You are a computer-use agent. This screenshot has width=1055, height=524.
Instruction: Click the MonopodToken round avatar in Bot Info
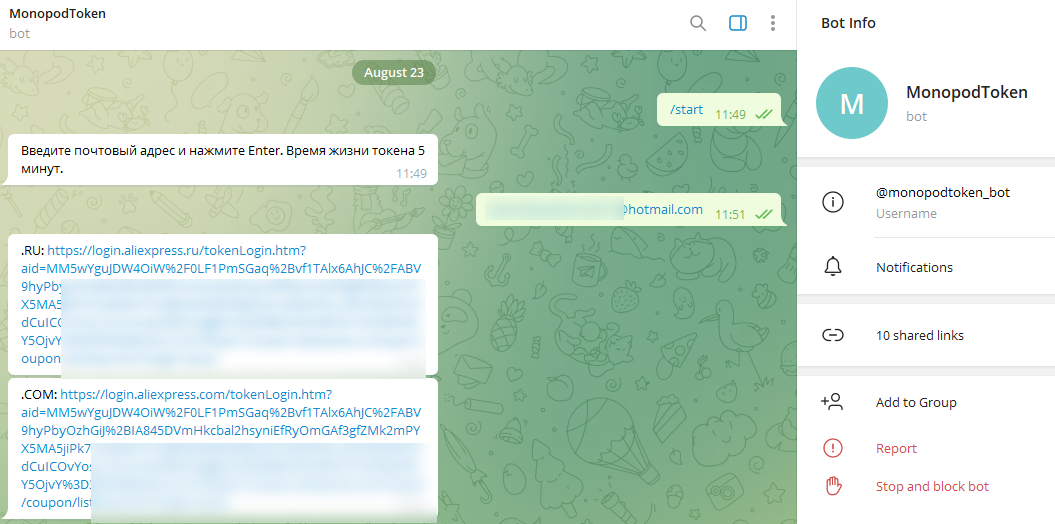pyautogui.click(x=852, y=103)
